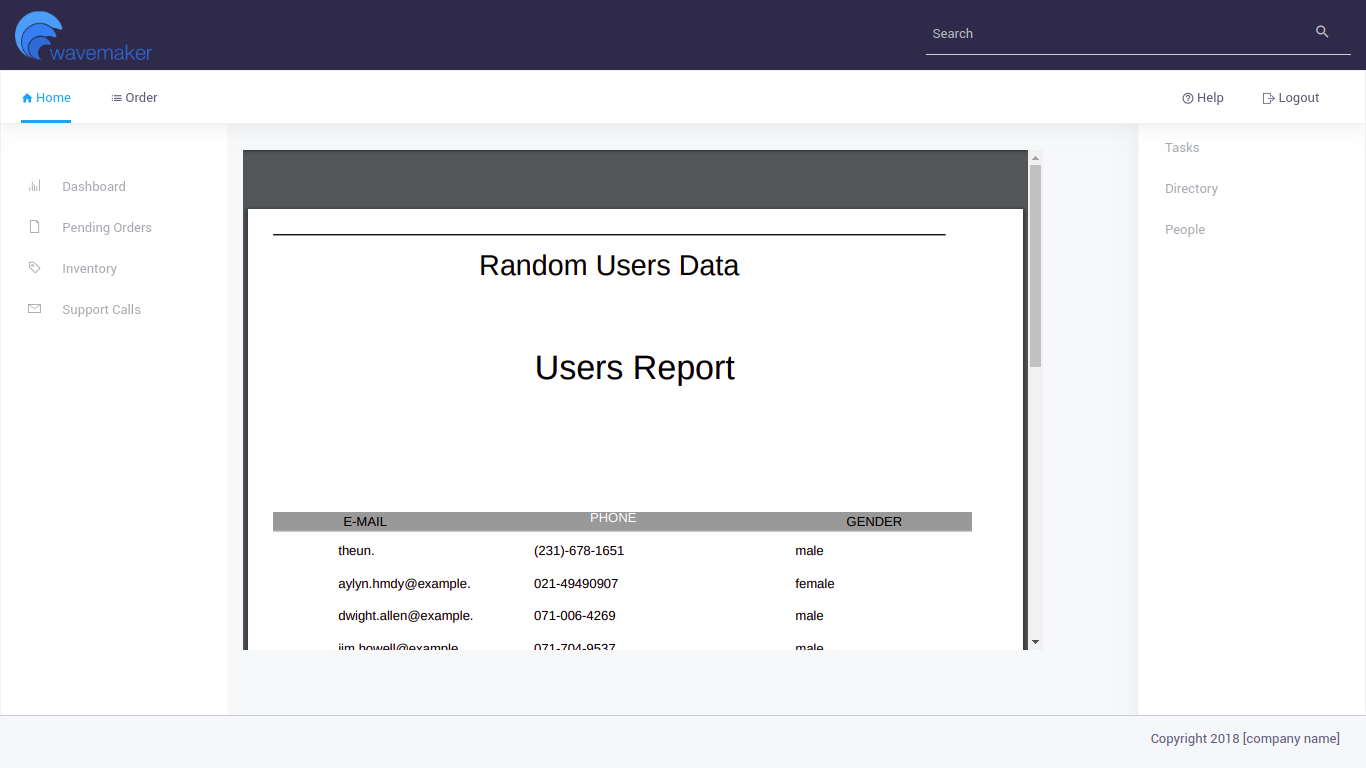Click the Users Report heading

click(634, 368)
